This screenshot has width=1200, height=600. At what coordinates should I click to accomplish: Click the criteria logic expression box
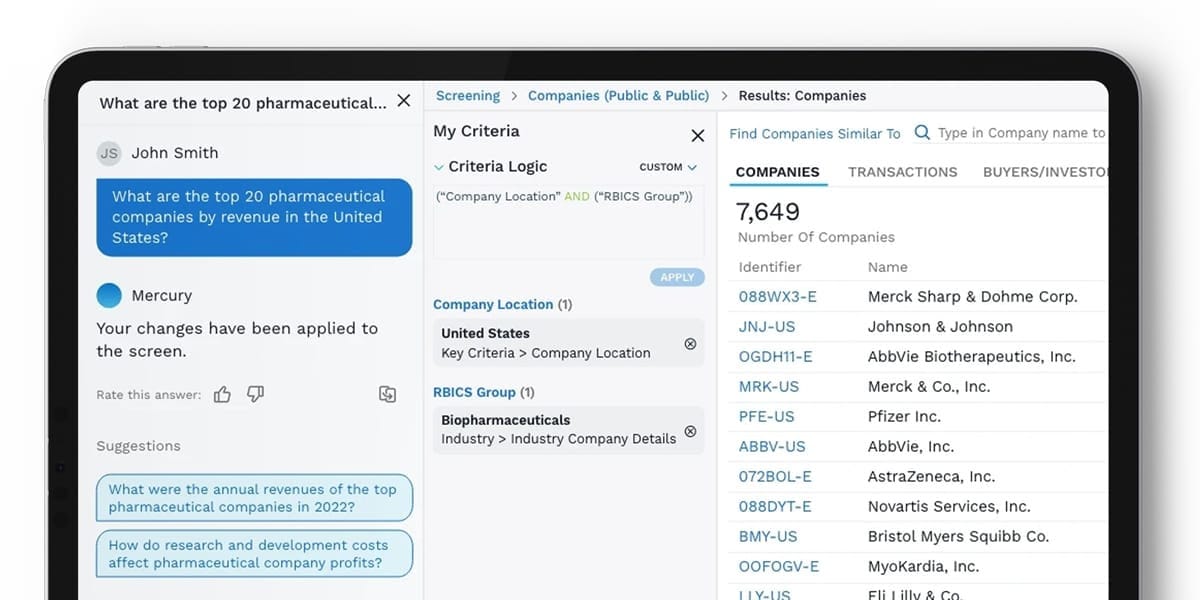click(x=568, y=221)
